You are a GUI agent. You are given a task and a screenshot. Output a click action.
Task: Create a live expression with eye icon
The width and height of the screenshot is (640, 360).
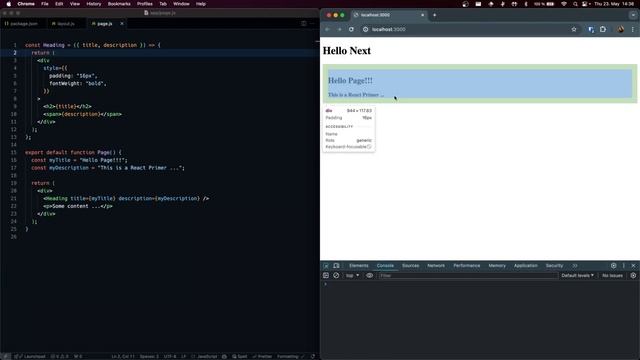pos(369,276)
